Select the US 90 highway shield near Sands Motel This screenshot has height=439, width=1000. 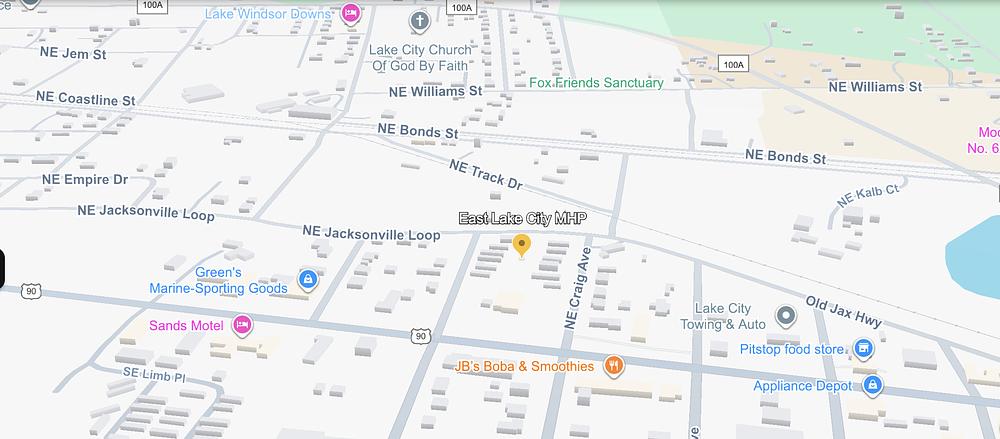[x=420, y=336]
